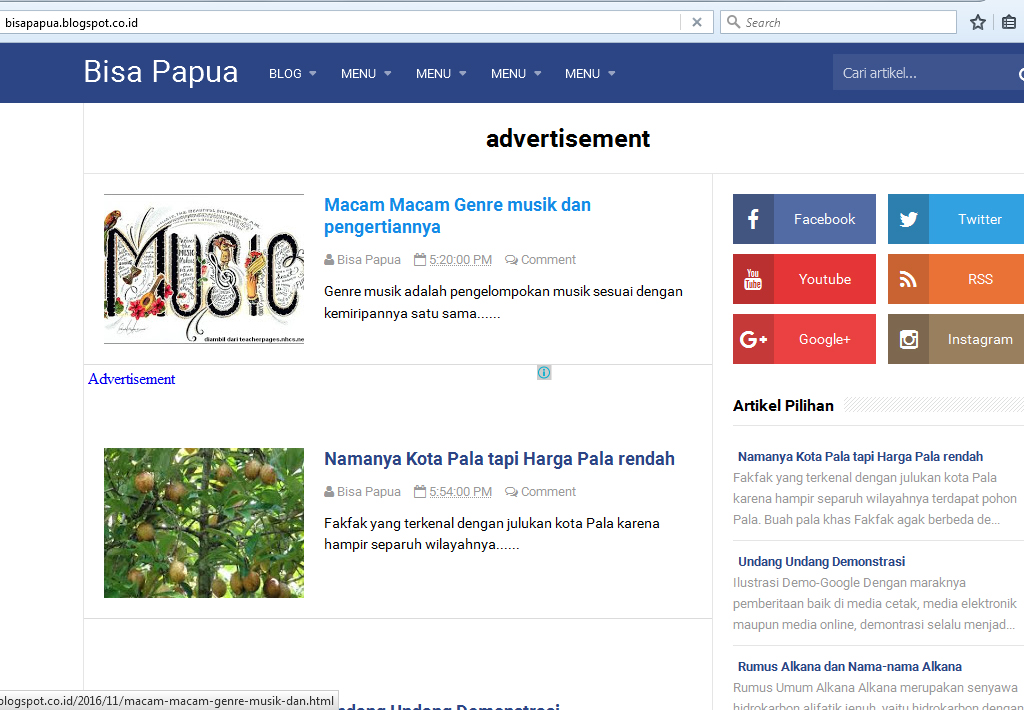Click the Facebook icon in social widget
The image size is (1024, 710).
(x=753, y=219)
